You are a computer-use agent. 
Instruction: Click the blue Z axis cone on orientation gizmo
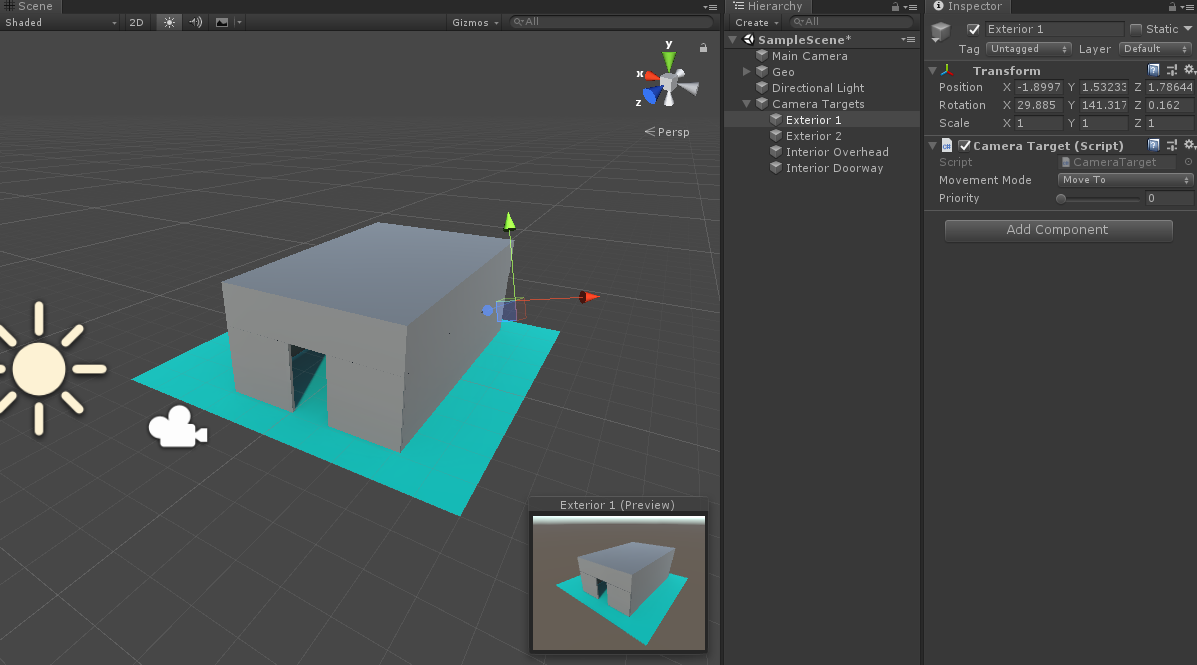point(652,94)
